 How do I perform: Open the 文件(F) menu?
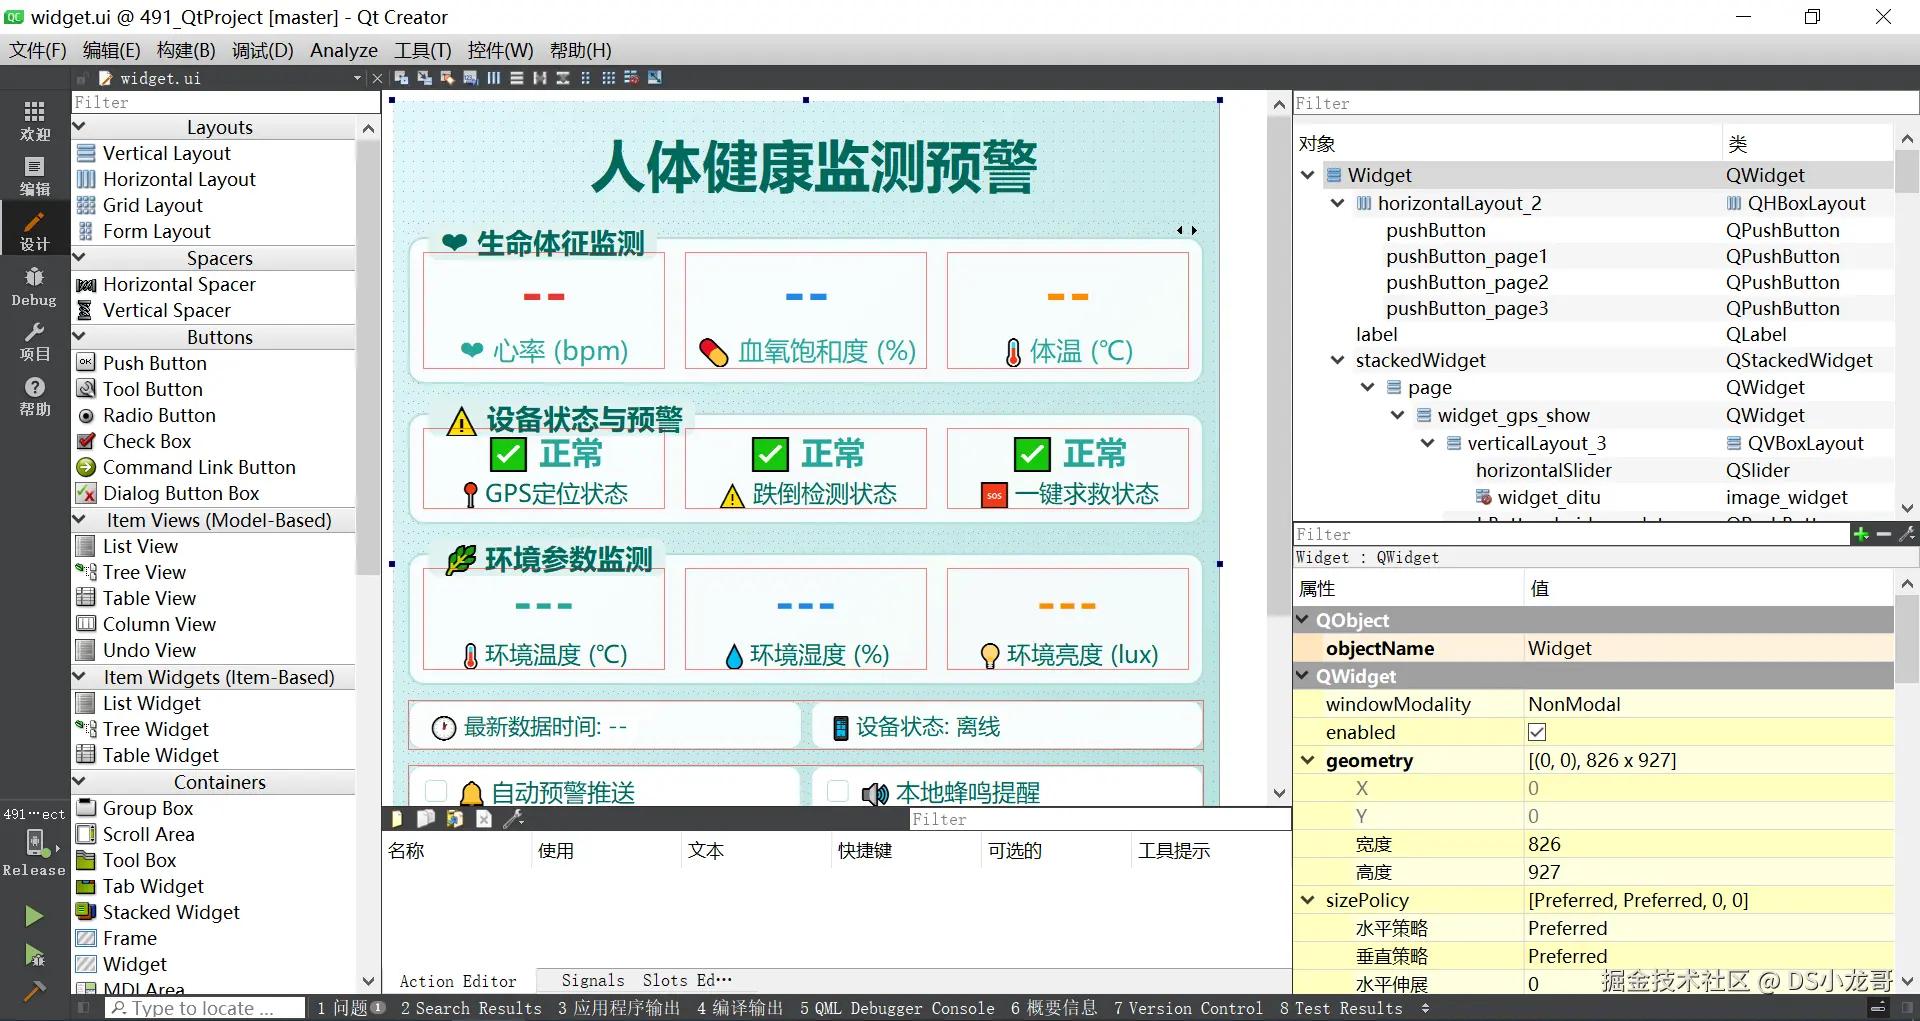38,50
